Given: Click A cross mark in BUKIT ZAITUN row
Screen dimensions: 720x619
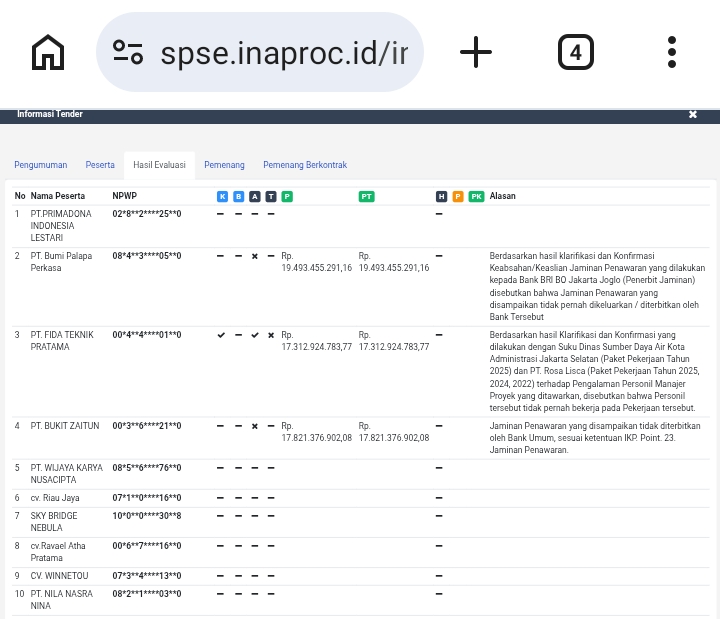Looking at the screenshot, I should tap(254, 426).
